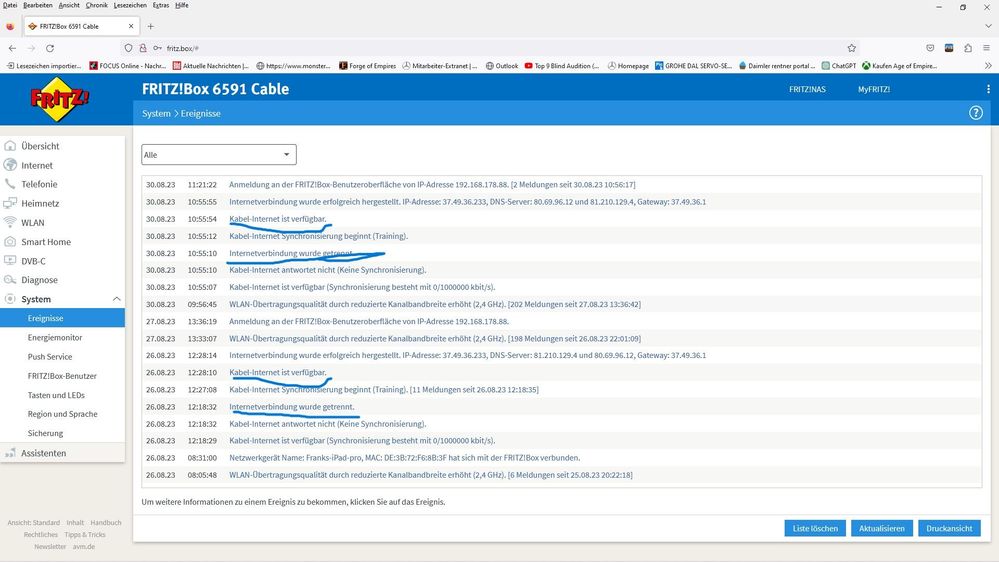Open the FRITZ!Box three-dot menu

point(988,89)
